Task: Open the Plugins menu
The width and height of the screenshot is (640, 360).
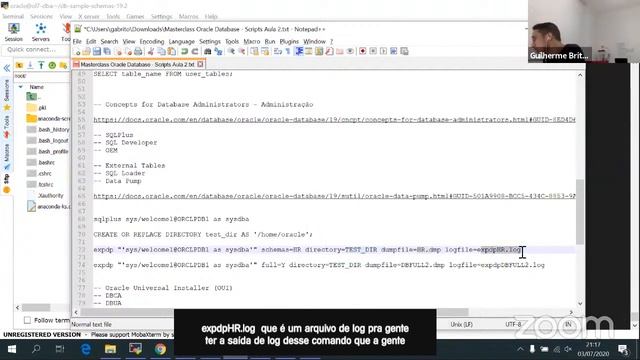Action: (x=289, y=42)
